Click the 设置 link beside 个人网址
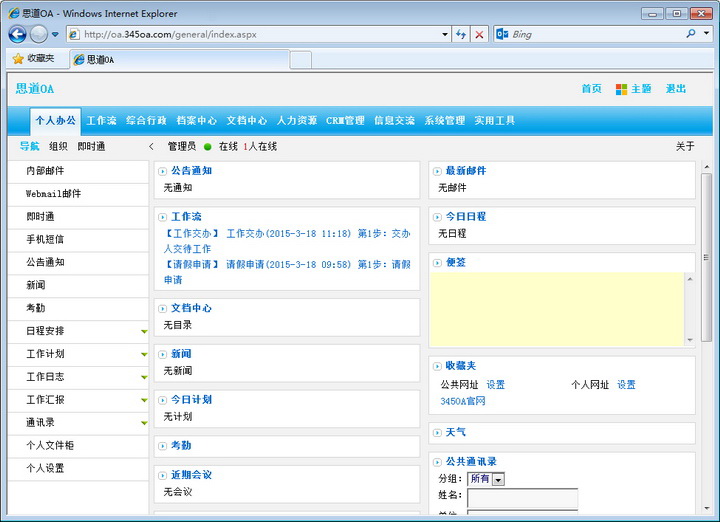The image size is (720, 522). tap(626, 385)
